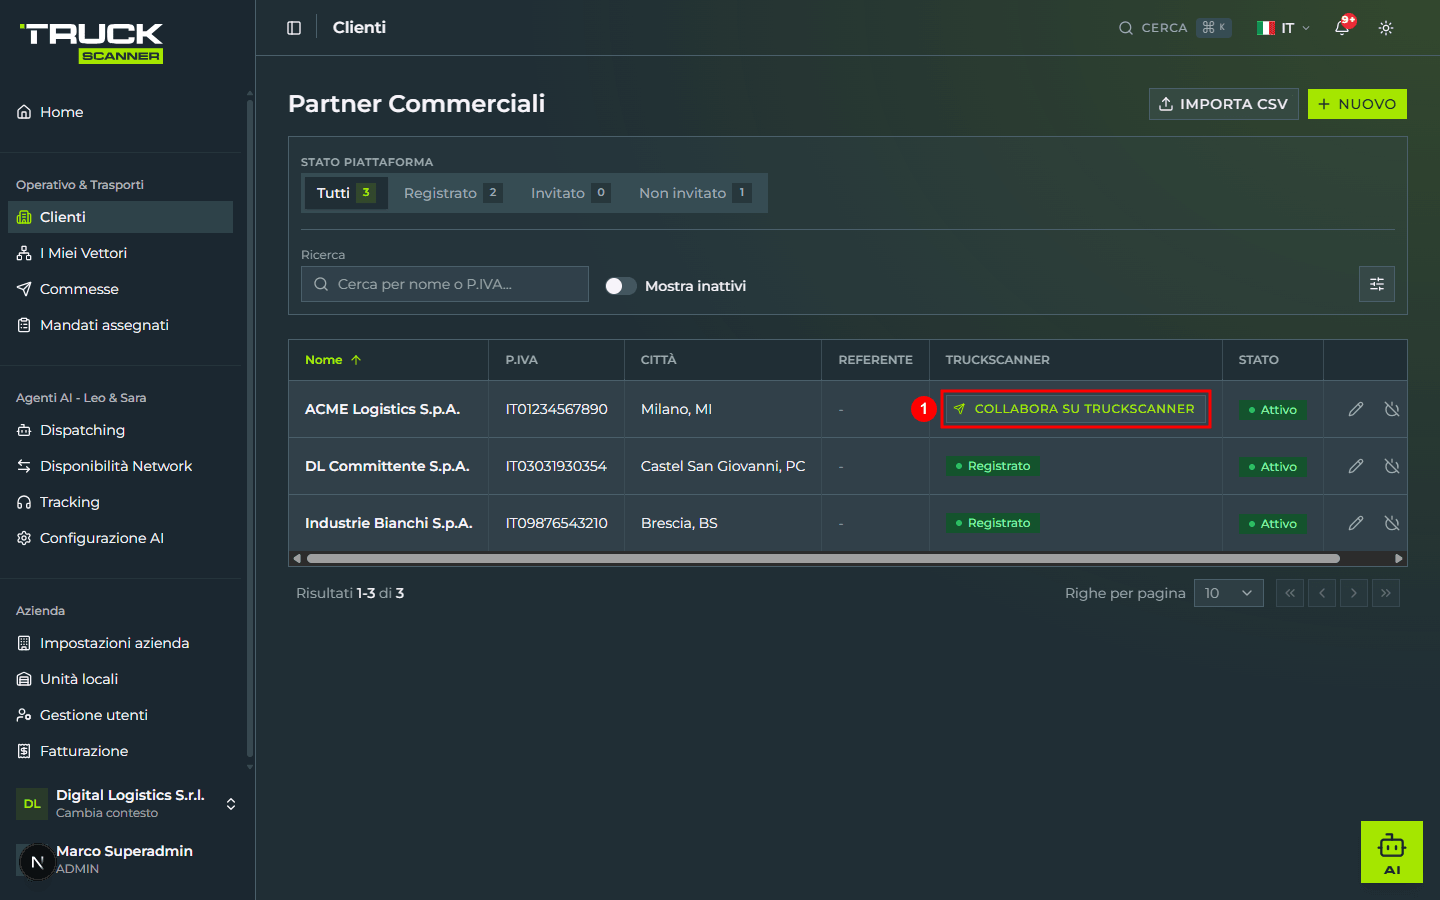Select the Registrato filter tab
1440x900 pixels.
pos(452,193)
